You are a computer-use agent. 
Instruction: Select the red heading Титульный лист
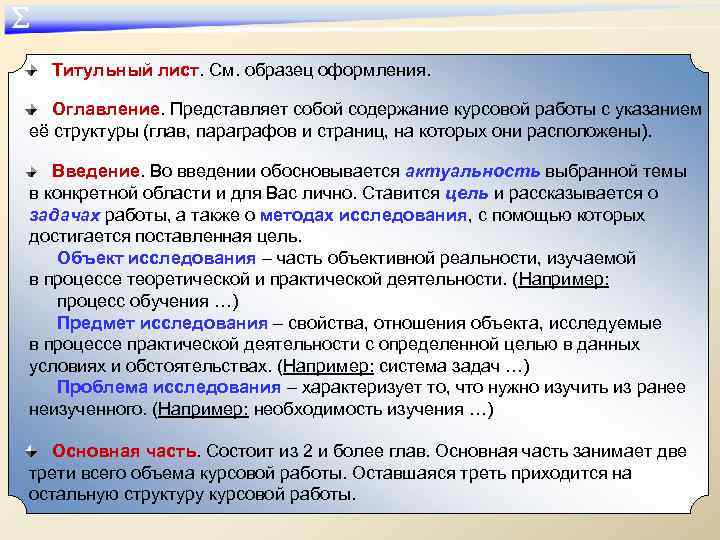(x=125, y=70)
